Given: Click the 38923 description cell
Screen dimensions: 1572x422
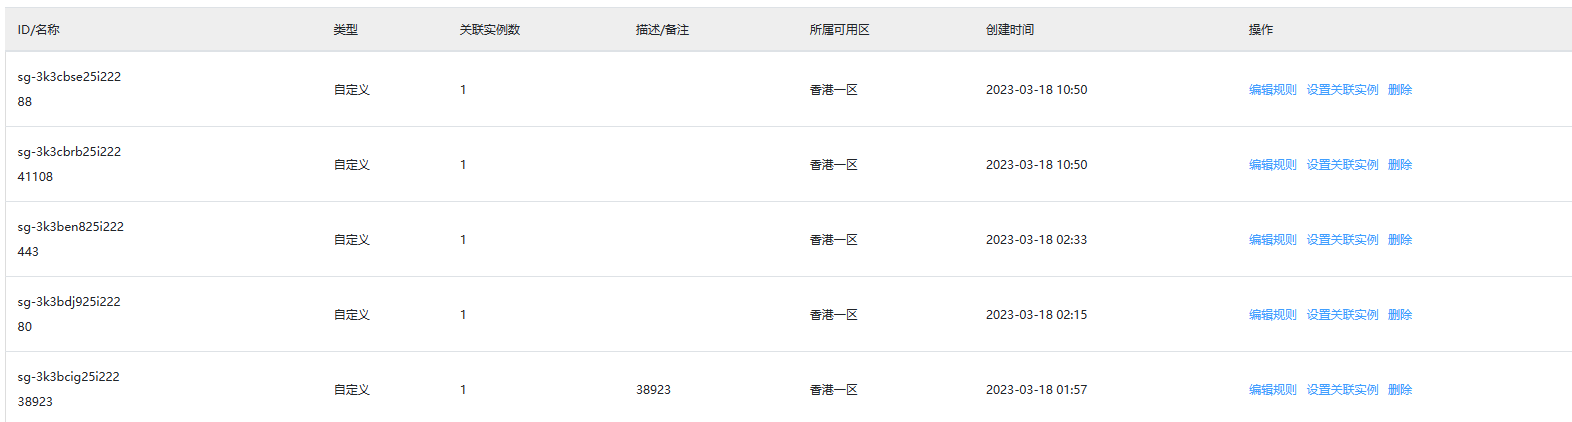Looking at the screenshot, I should pos(653,390).
